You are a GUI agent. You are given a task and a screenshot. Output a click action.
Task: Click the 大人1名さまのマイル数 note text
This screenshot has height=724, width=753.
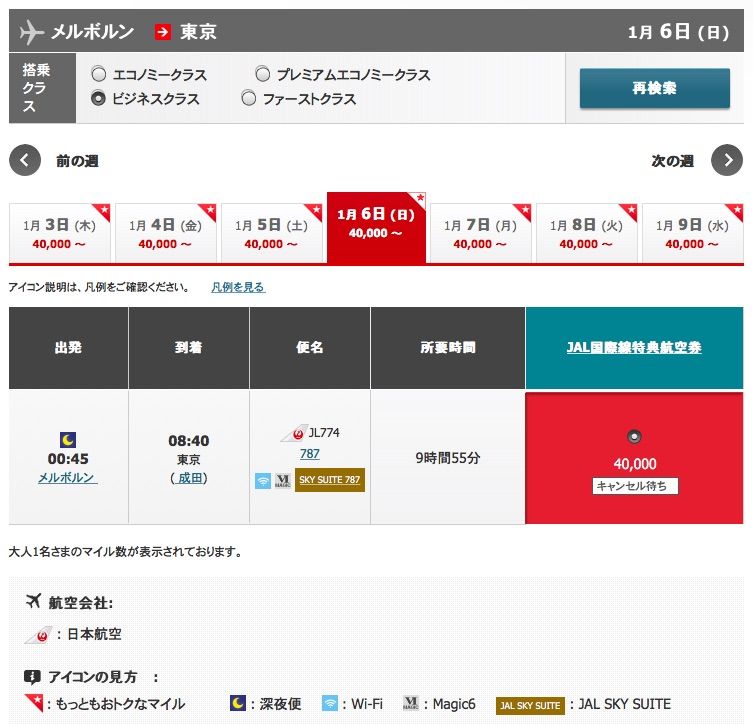coord(125,552)
